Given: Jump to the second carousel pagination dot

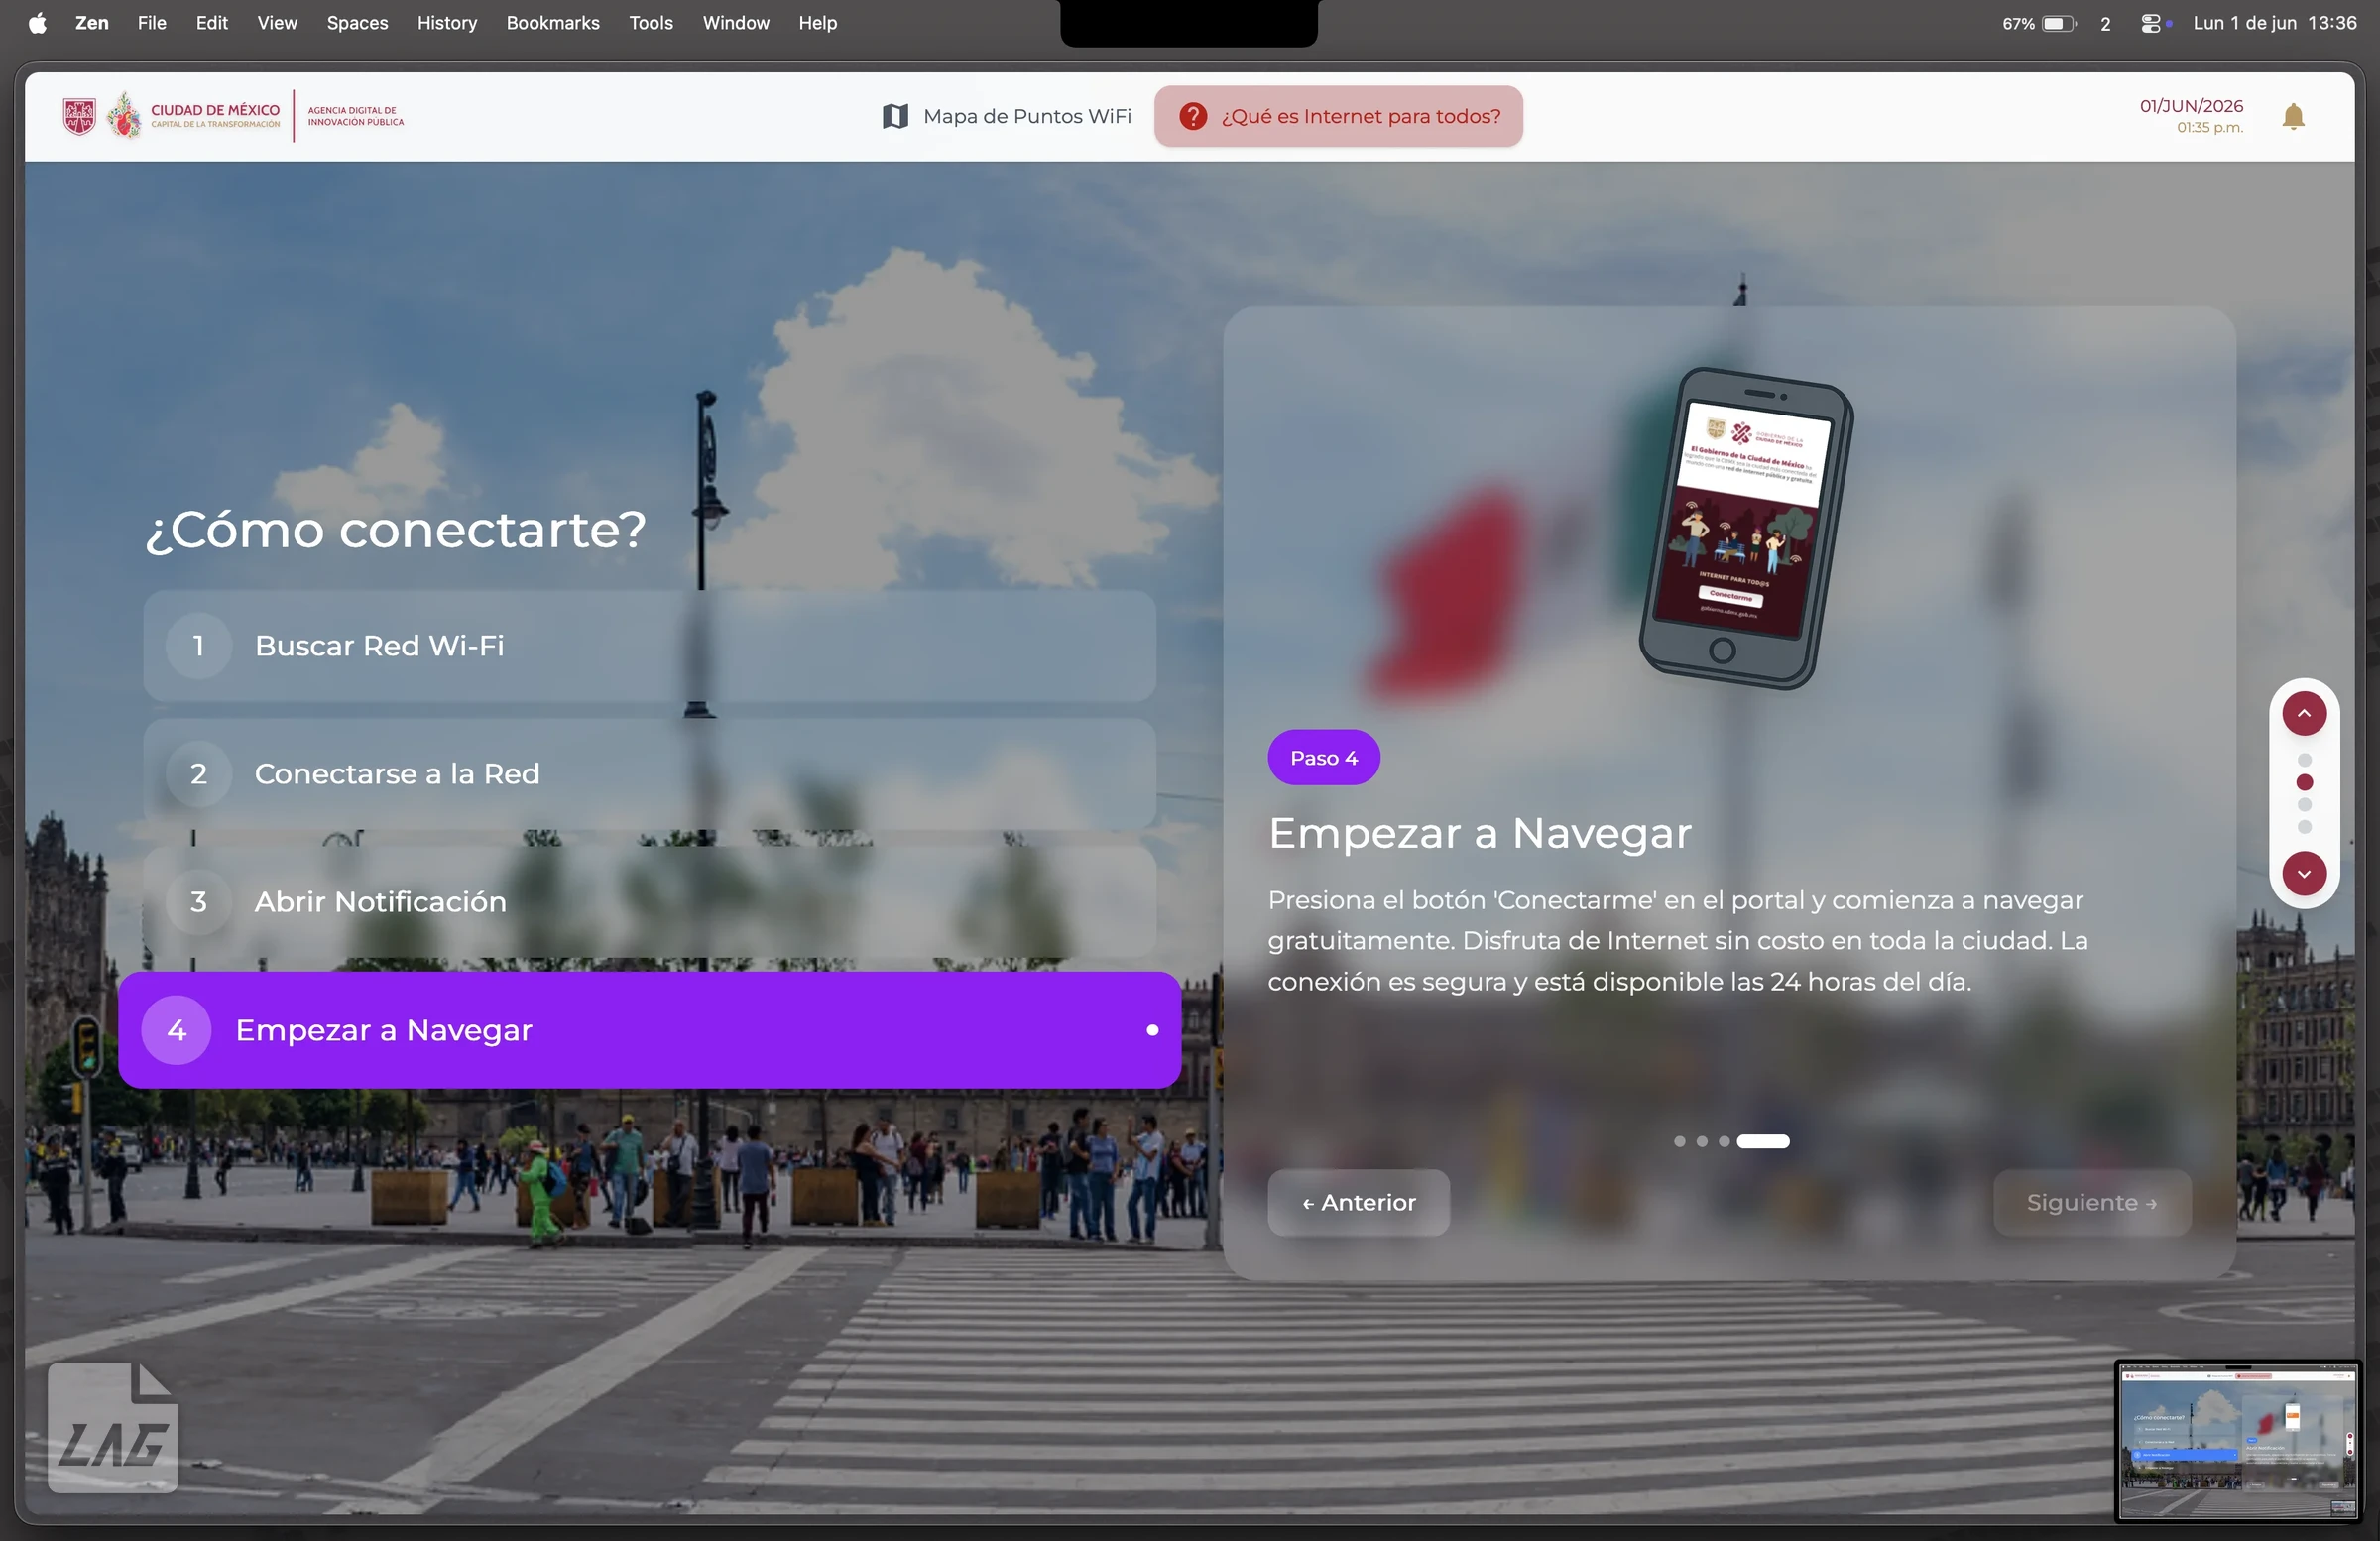Looking at the screenshot, I should (1701, 1142).
